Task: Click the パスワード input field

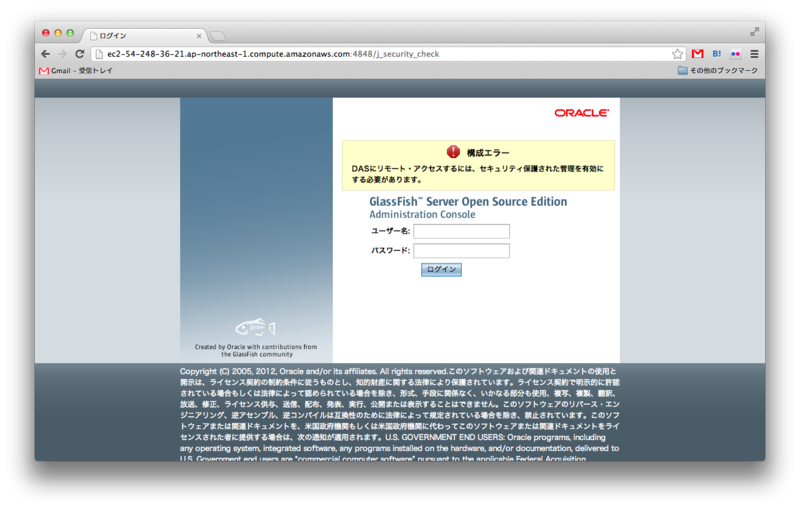Action: click(x=461, y=250)
